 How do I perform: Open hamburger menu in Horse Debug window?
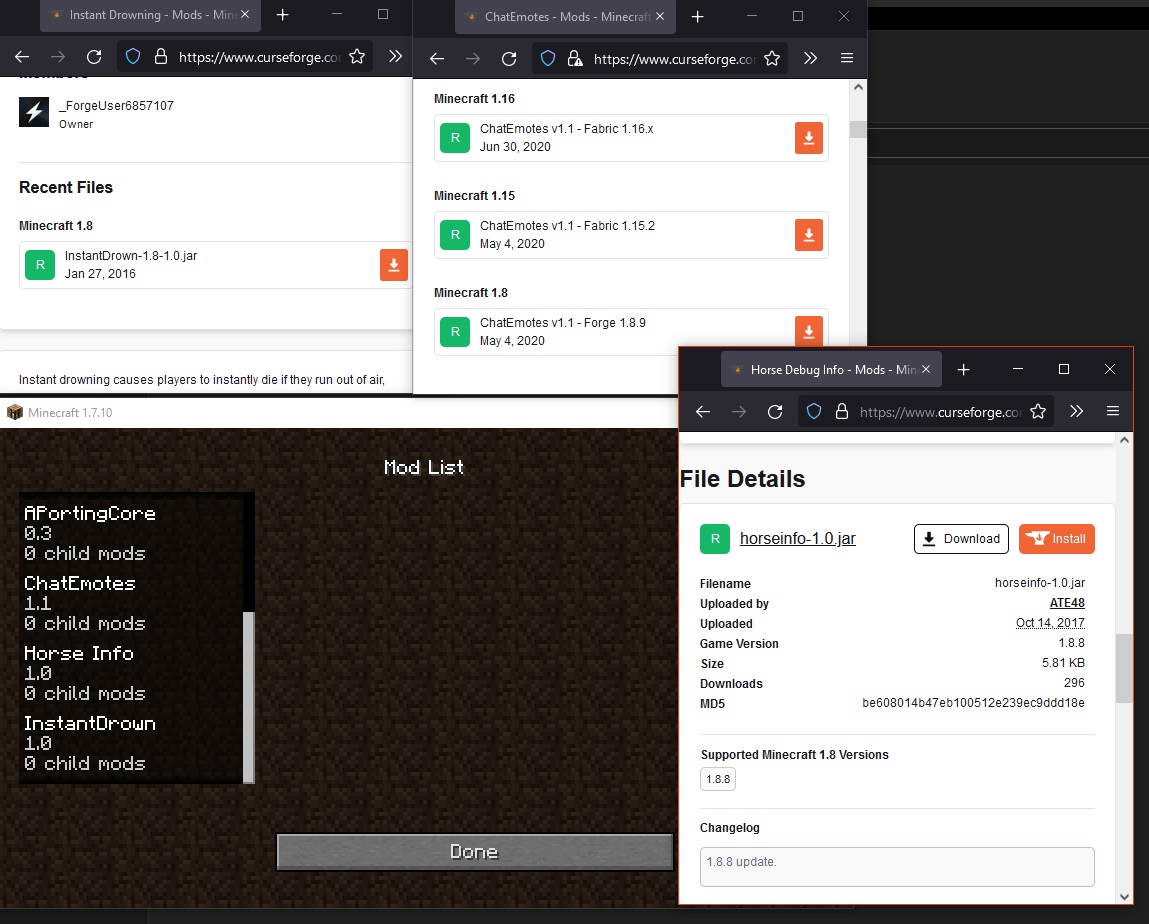1112,412
